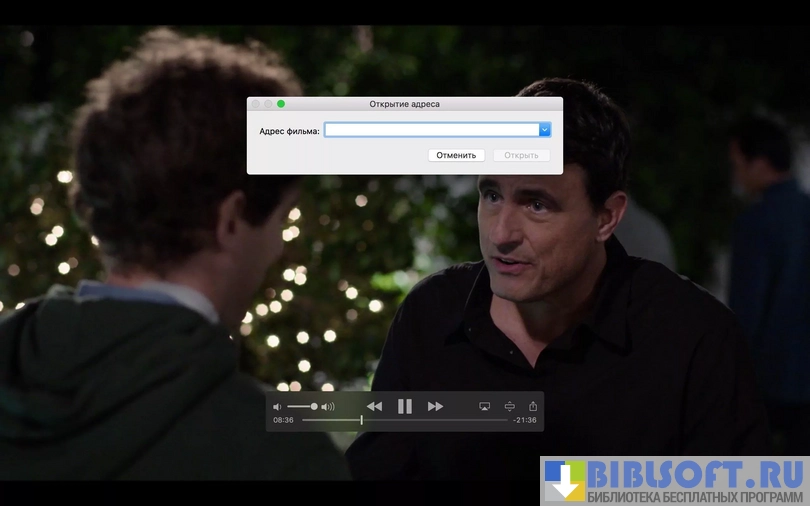This screenshot has width=810, height=506.
Task: Click the icon between AirPlay and Share
Action: pyautogui.click(x=509, y=406)
